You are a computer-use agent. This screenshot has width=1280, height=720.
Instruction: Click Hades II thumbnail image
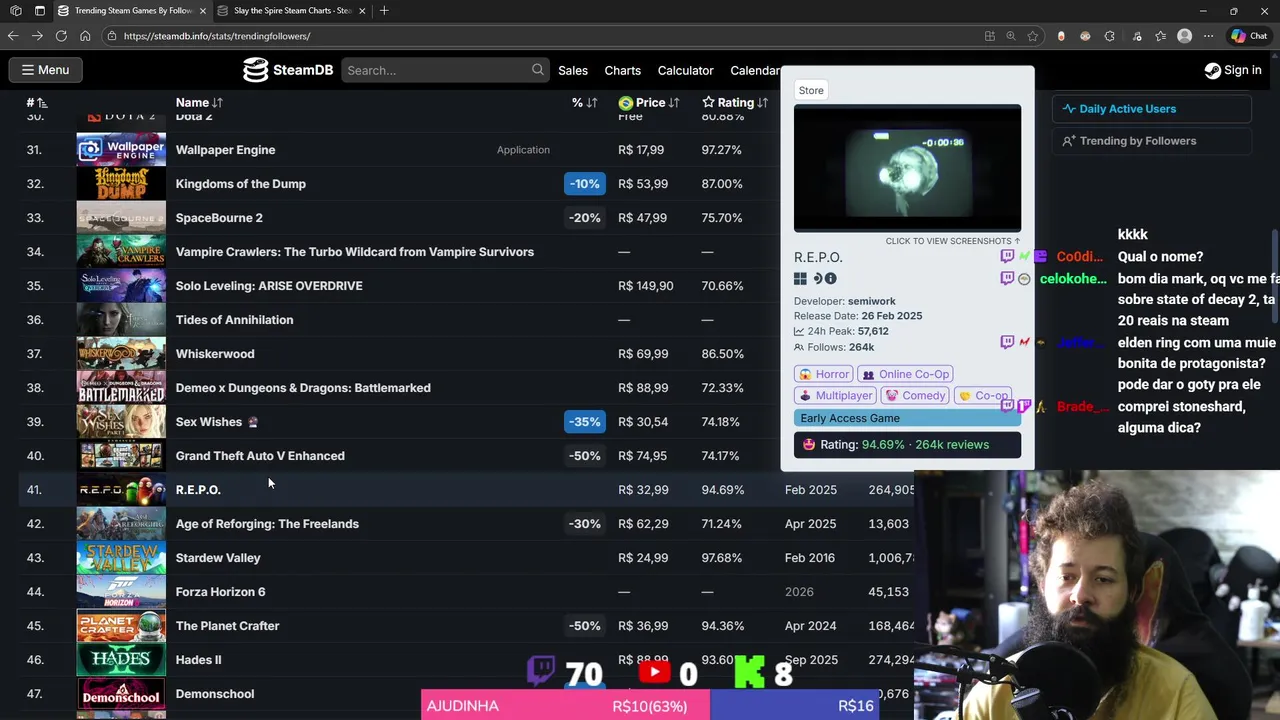(x=121, y=660)
